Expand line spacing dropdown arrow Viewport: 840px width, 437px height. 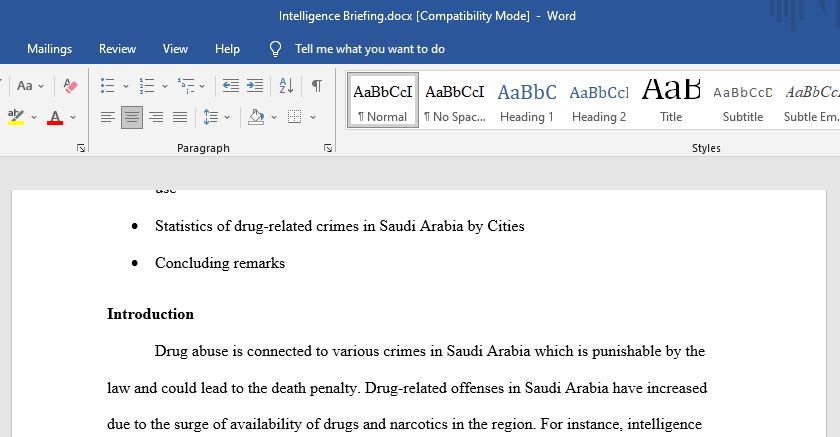click(227, 117)
